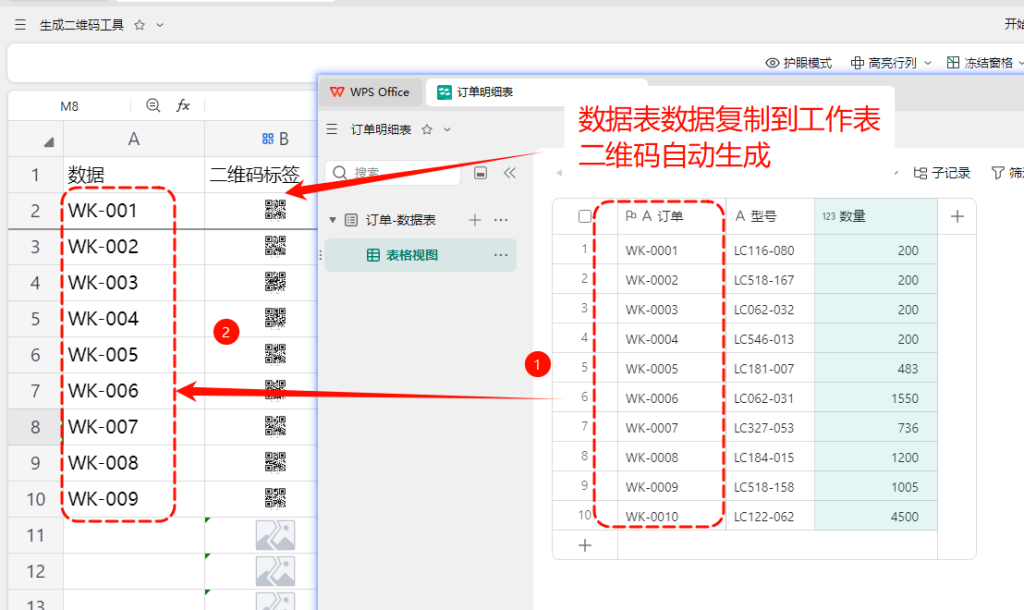1024x610 pixels.
Task: Expand the dropdown next to 生成二维码工具 title
Action: coord(159,25)
